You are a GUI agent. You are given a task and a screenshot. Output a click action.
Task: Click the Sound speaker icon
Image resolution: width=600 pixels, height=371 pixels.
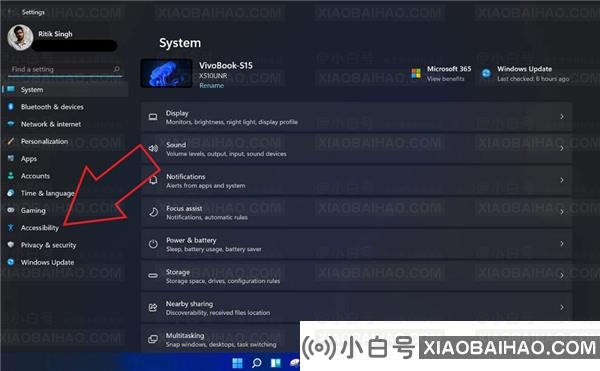tap(153, 148)
